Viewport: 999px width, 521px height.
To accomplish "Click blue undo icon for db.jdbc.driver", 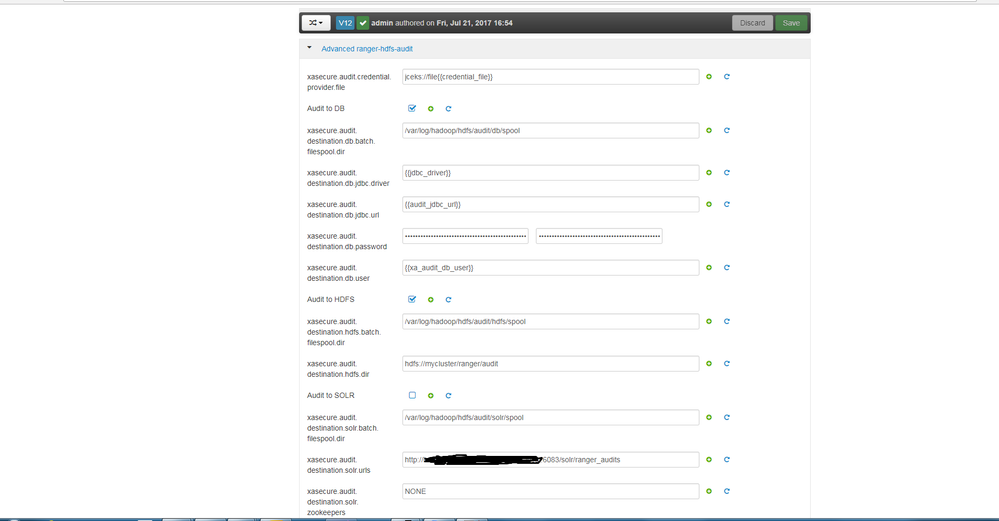I will point(726,173).
